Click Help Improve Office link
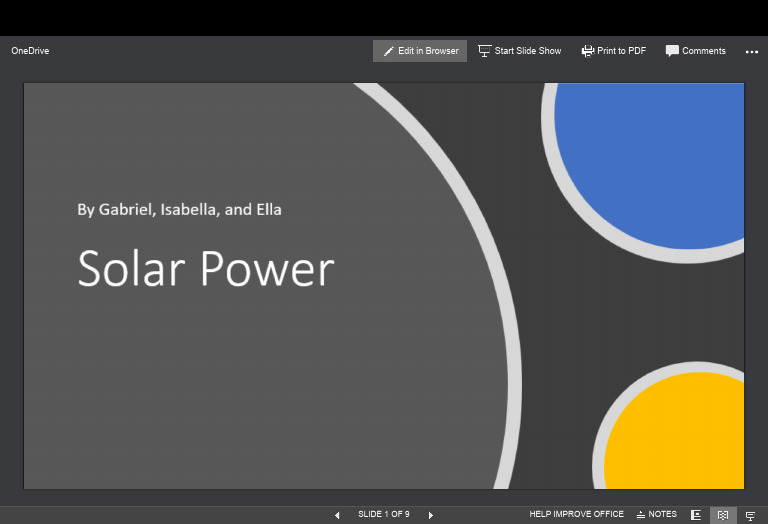This screenshot has width=768, height=524. 576,515
